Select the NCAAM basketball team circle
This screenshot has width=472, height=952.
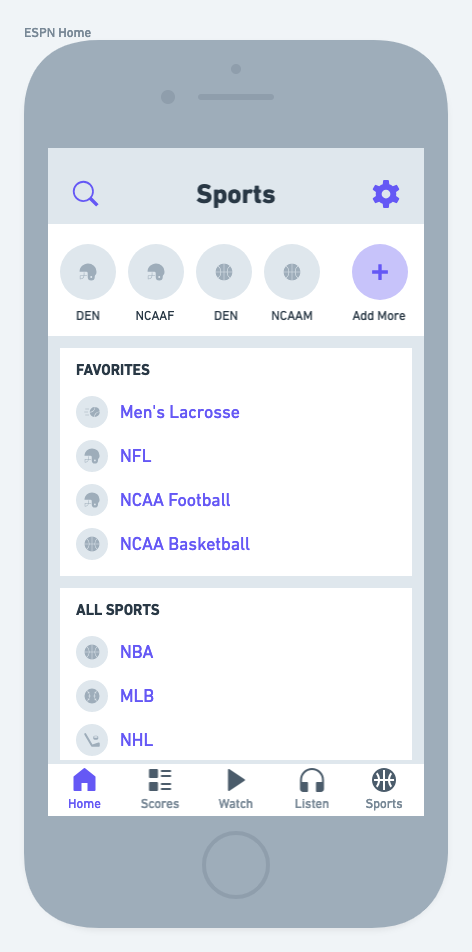tap(292, 272)
